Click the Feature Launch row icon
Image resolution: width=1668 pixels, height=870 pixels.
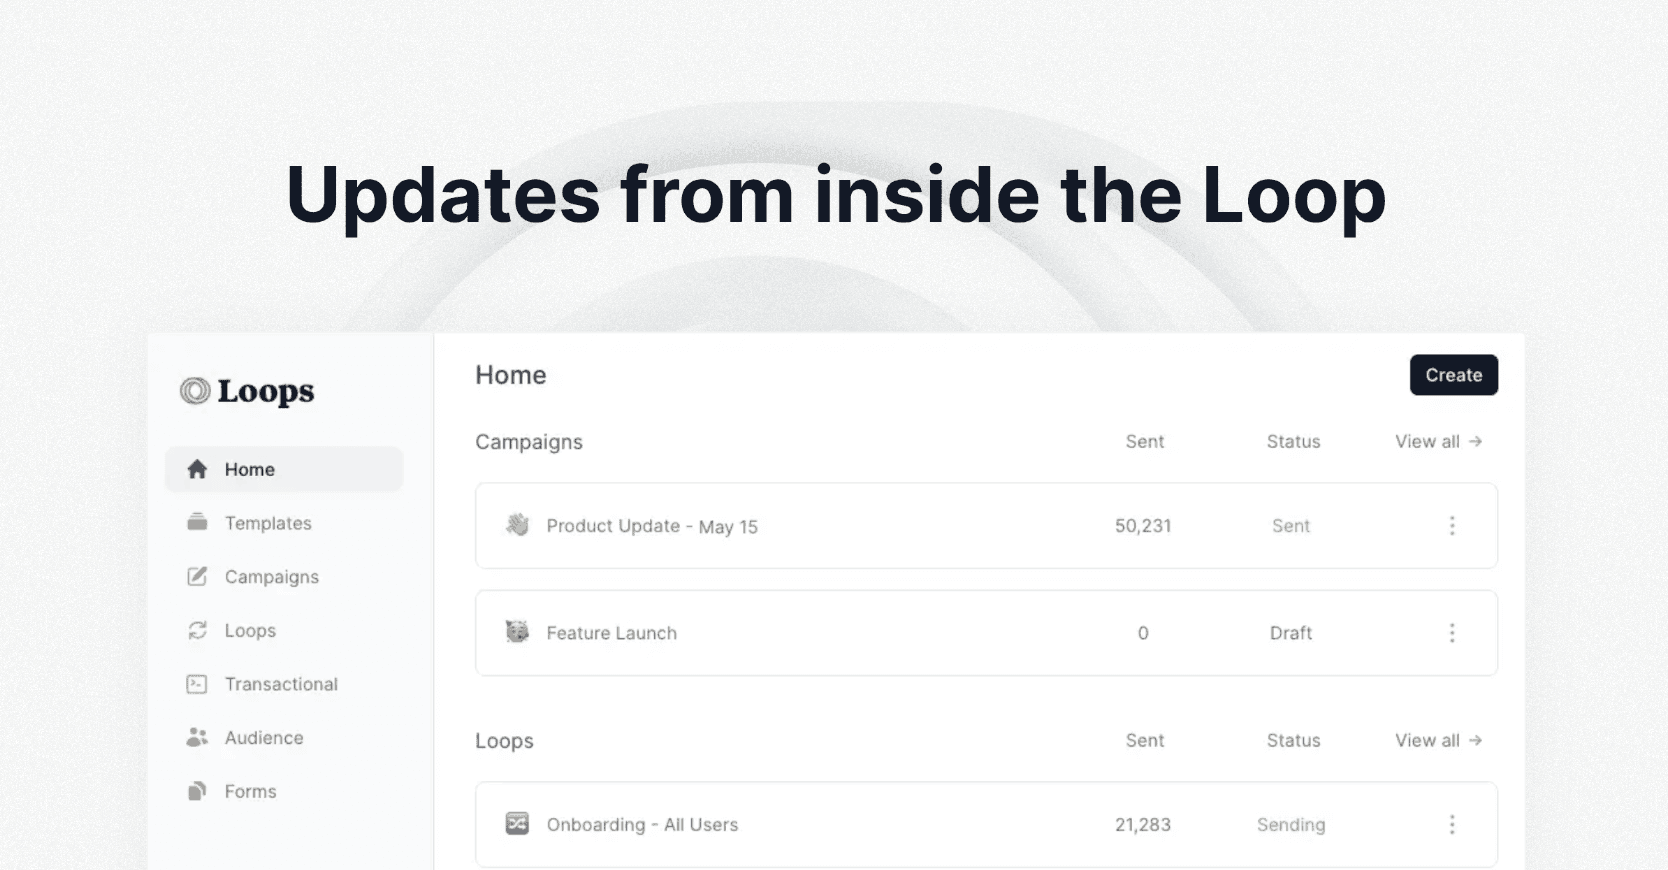click(x=517, y=632)
